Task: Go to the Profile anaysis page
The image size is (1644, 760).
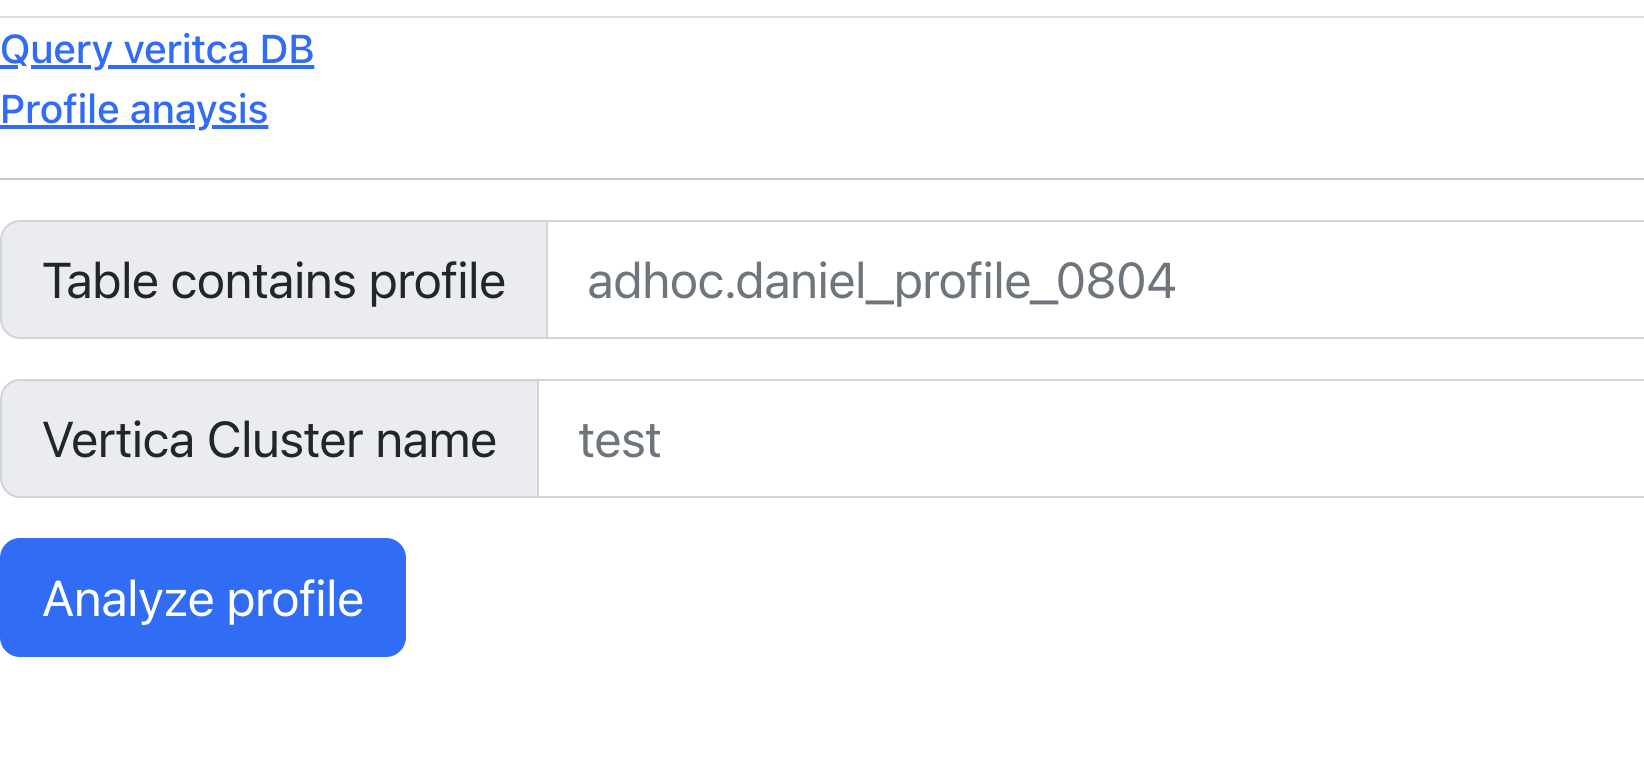Action: 134,109
